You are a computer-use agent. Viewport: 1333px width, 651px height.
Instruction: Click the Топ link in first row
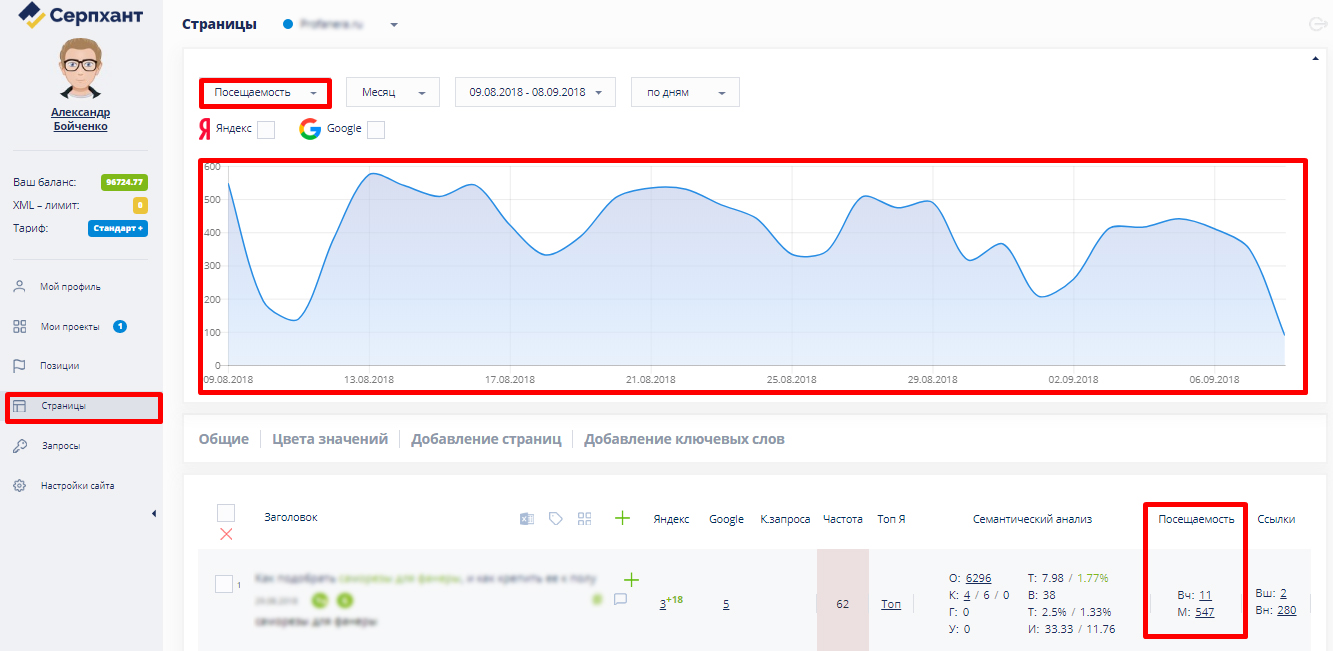coord(890,604)
